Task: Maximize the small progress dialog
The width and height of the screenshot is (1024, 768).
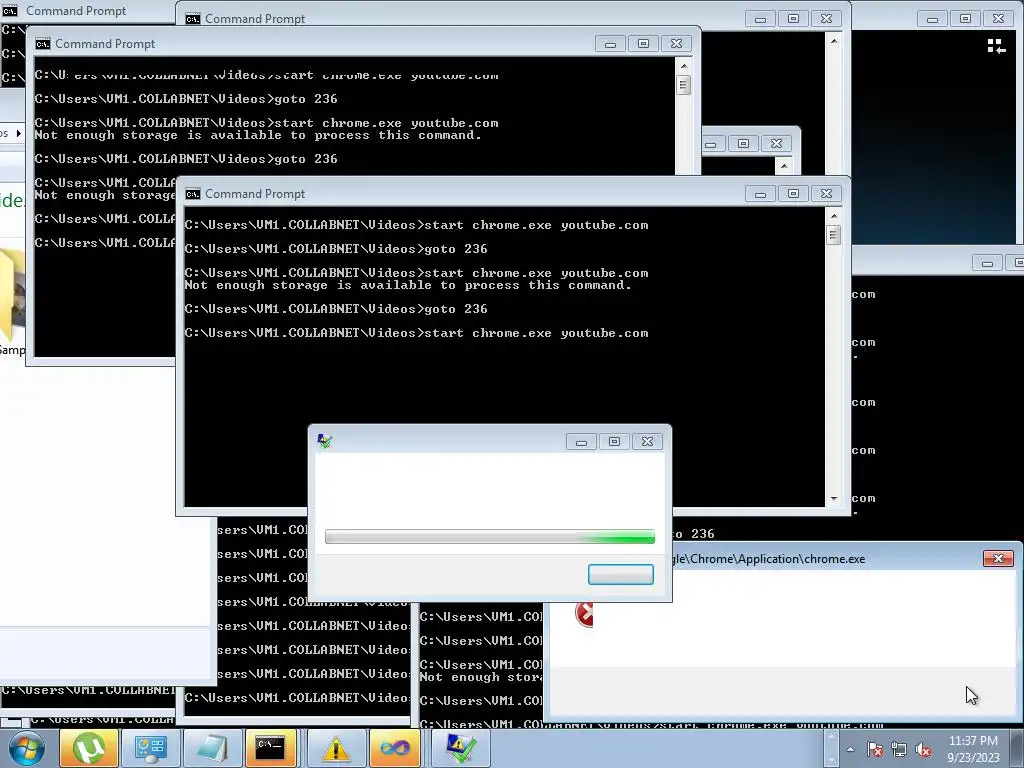Action: pos(614,441)
